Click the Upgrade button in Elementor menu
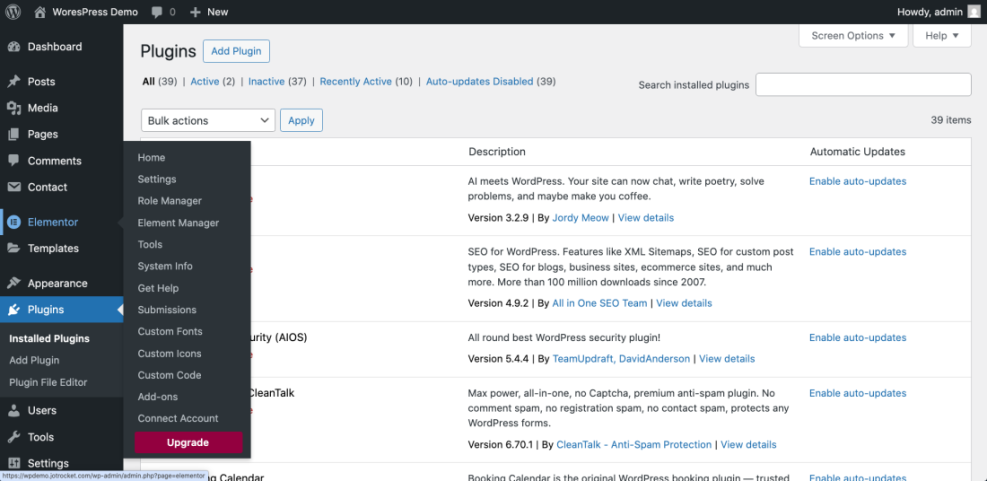 coord(188,443)
